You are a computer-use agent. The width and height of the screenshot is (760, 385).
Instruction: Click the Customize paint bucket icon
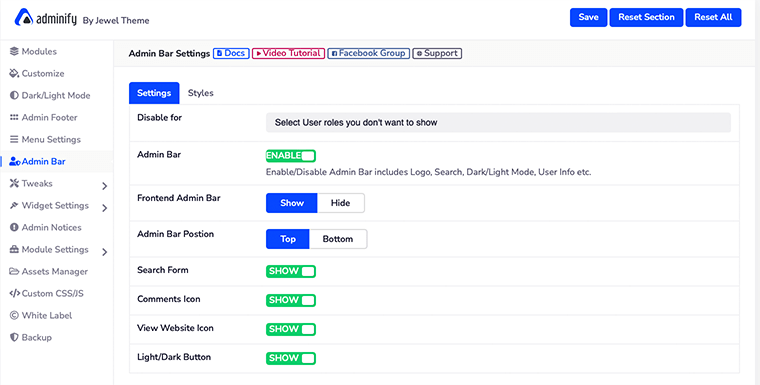(14, 73)
